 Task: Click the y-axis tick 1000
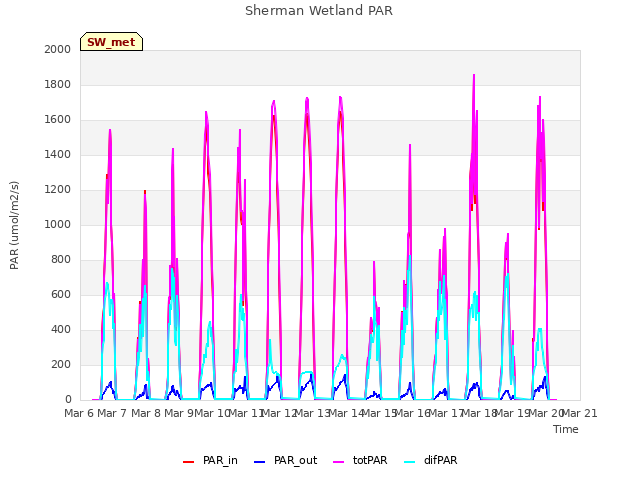click(x=58, y=224)
